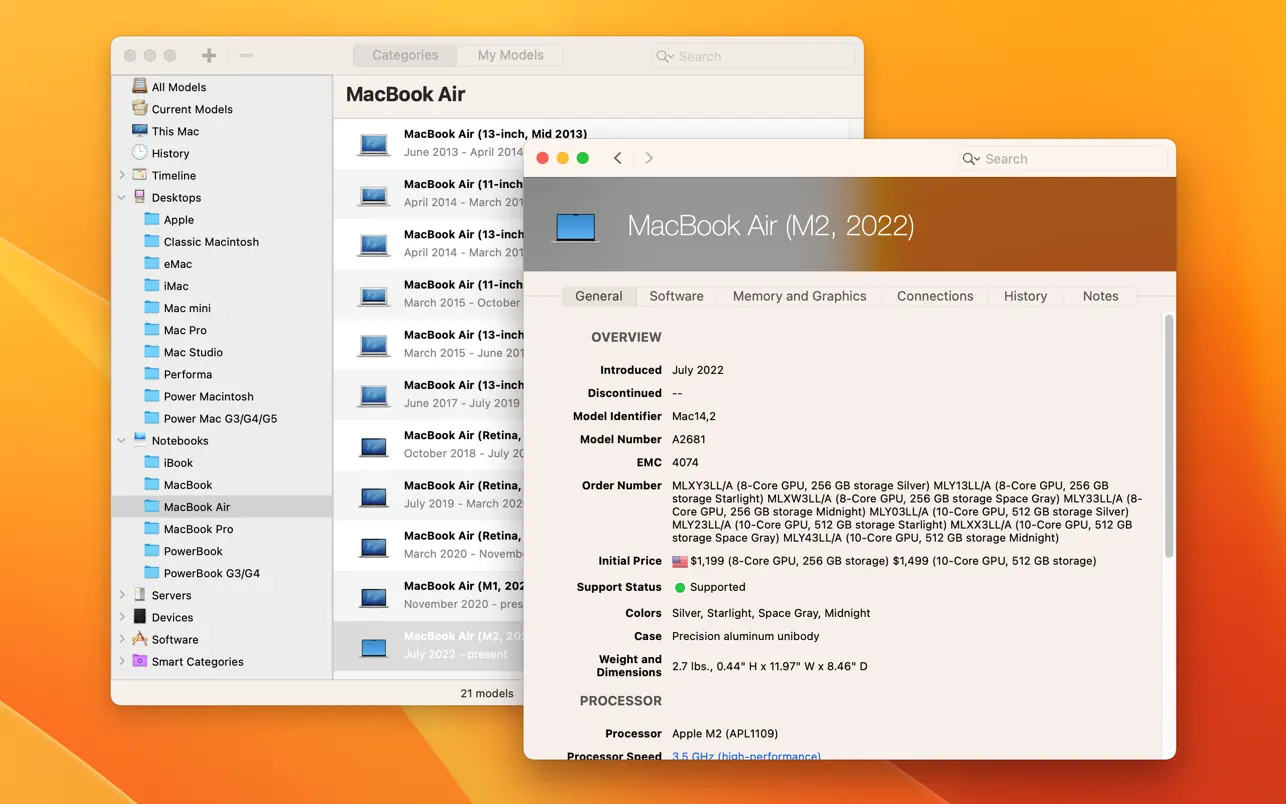The height and width of the screenshot is (804, 1286).
Task: Open the Memory and Graphics tab
Action: click(799, 296)
